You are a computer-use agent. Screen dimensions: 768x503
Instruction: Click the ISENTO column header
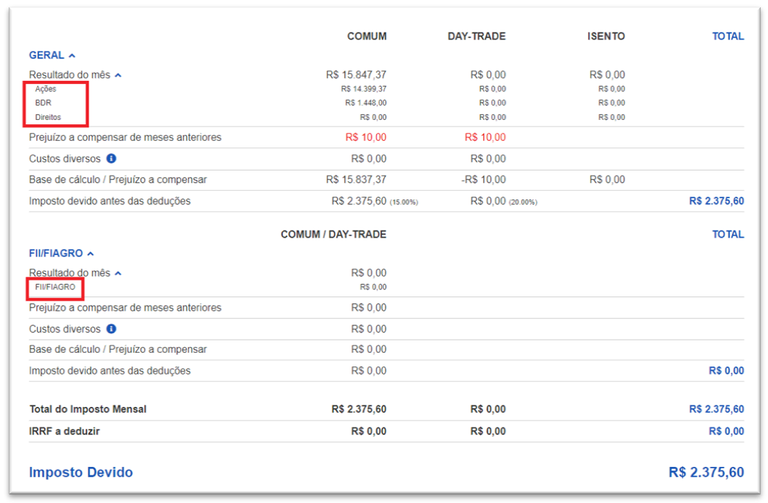[x=606, y=36]
